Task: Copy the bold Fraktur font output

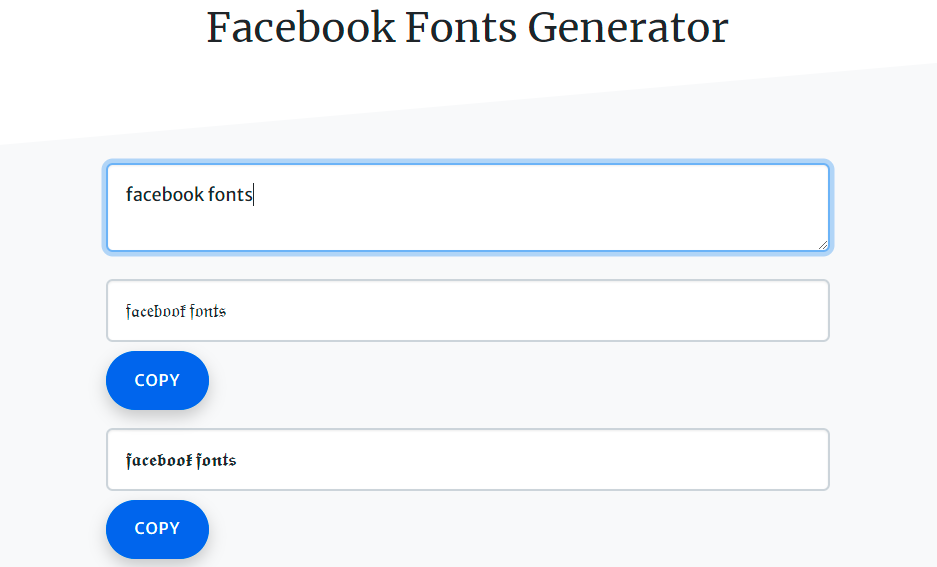Action: coord(157,529)
